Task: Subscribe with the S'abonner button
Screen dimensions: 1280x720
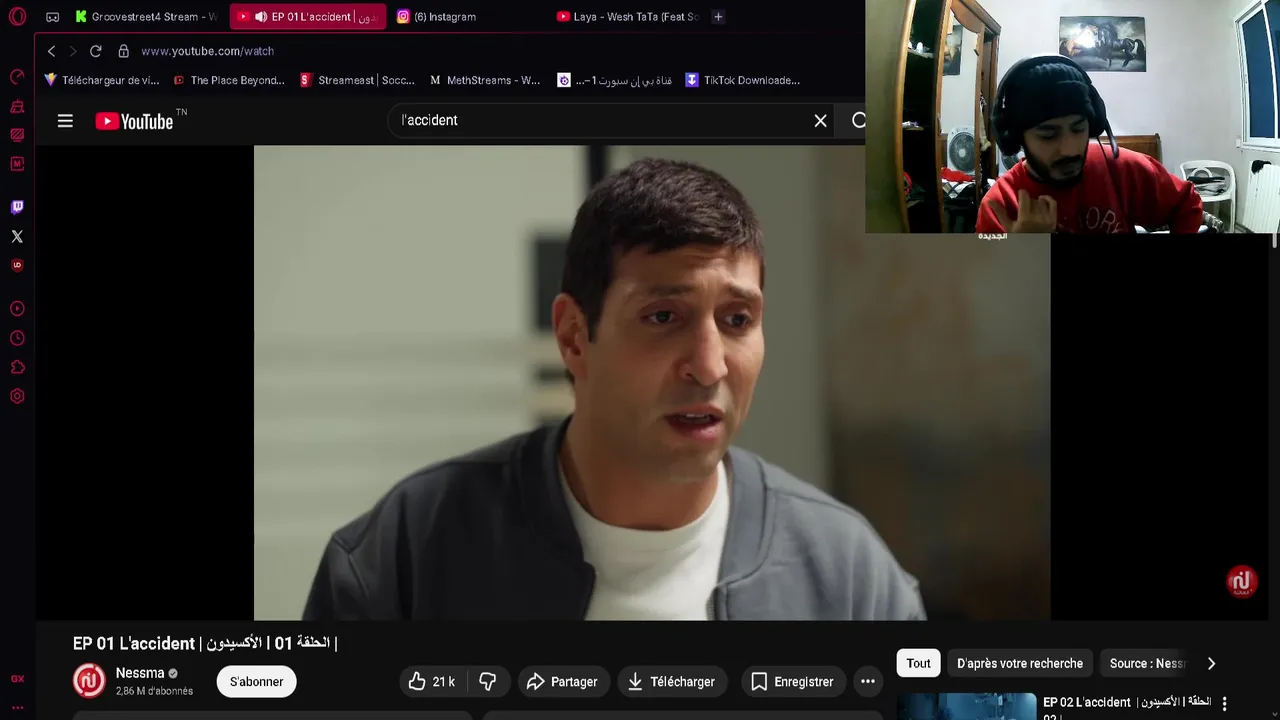Action: click(256, 682)
